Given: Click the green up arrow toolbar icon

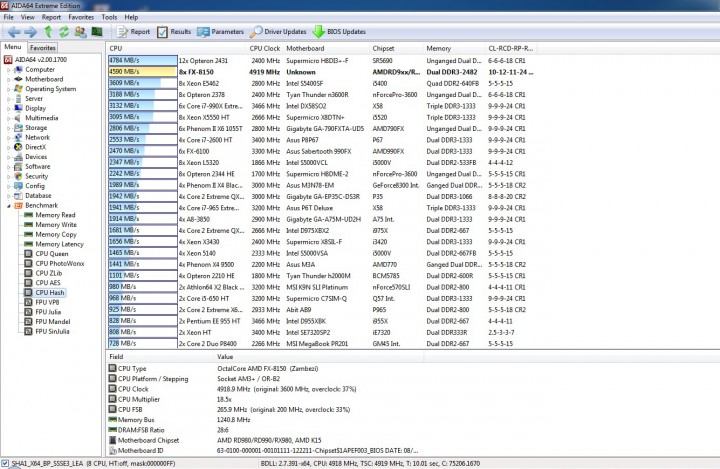Looking at the screenshot, I should tap(48, 32).
